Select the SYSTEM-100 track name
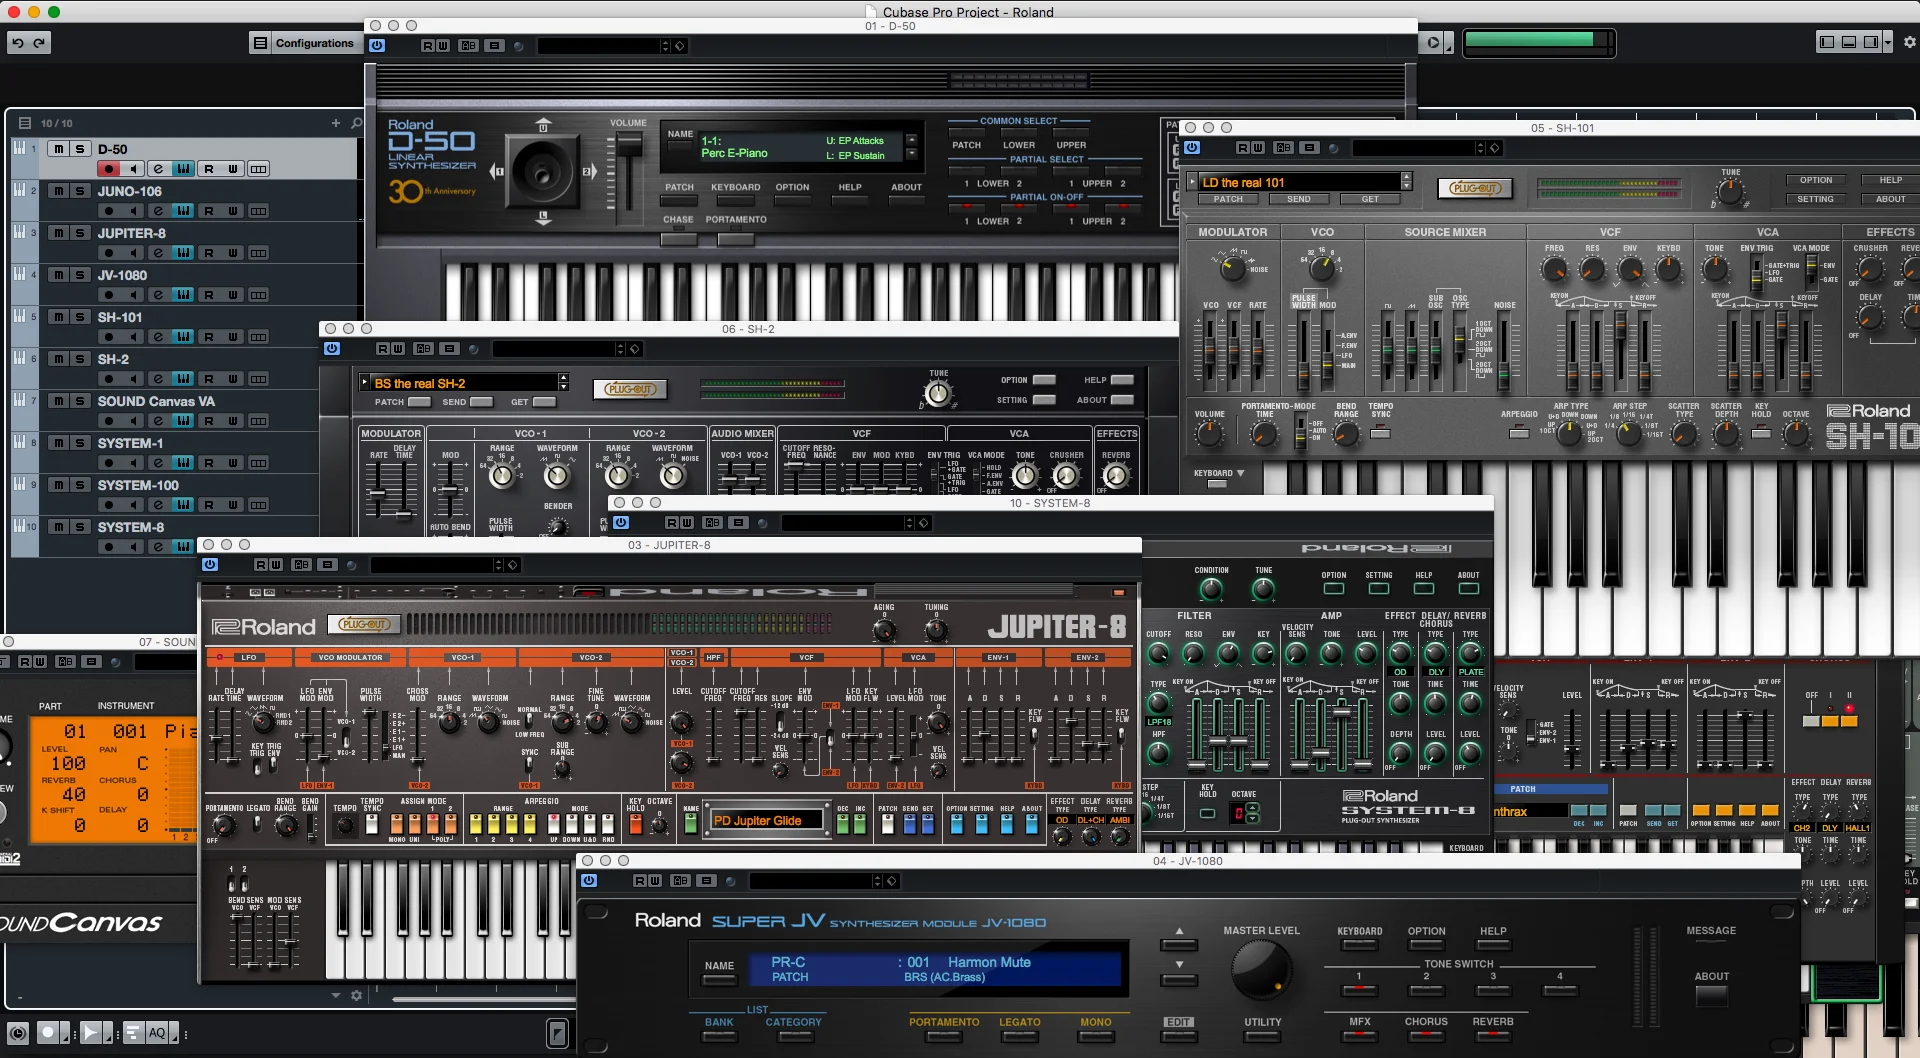Viewport: 1920px width, 1058px height. click(x=138, y=485)
